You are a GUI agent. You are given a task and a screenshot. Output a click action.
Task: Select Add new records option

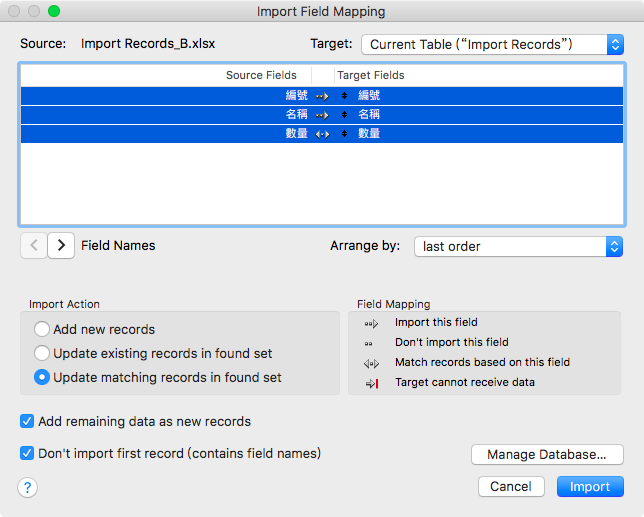tap(42, 329)
